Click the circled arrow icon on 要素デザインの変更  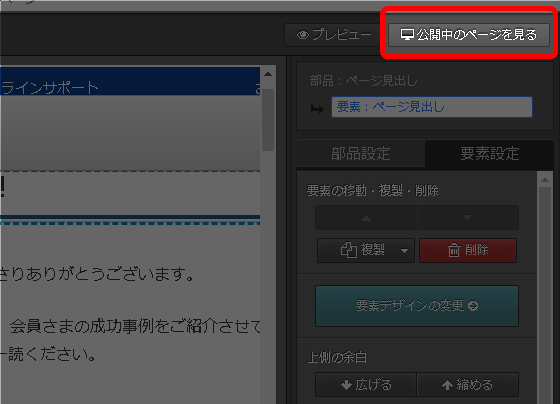coord(473,306)
